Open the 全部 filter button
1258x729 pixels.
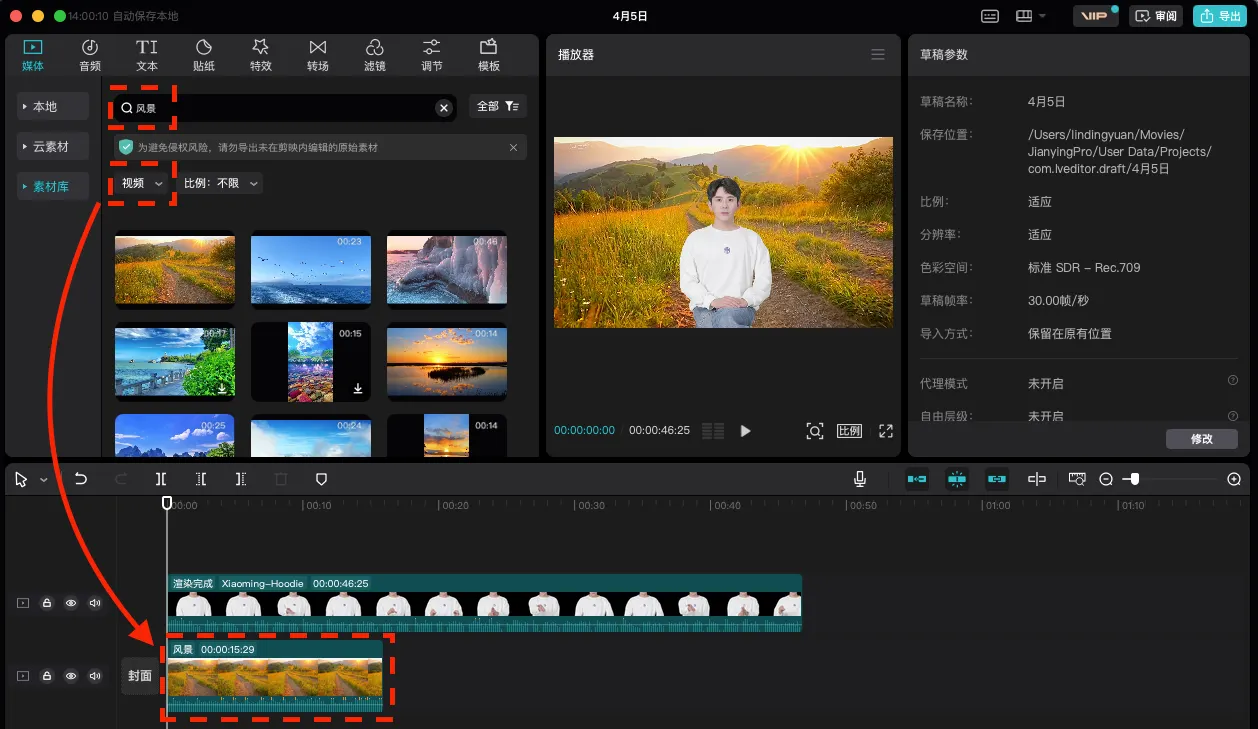pyautogui.click(x=498, y=106)
